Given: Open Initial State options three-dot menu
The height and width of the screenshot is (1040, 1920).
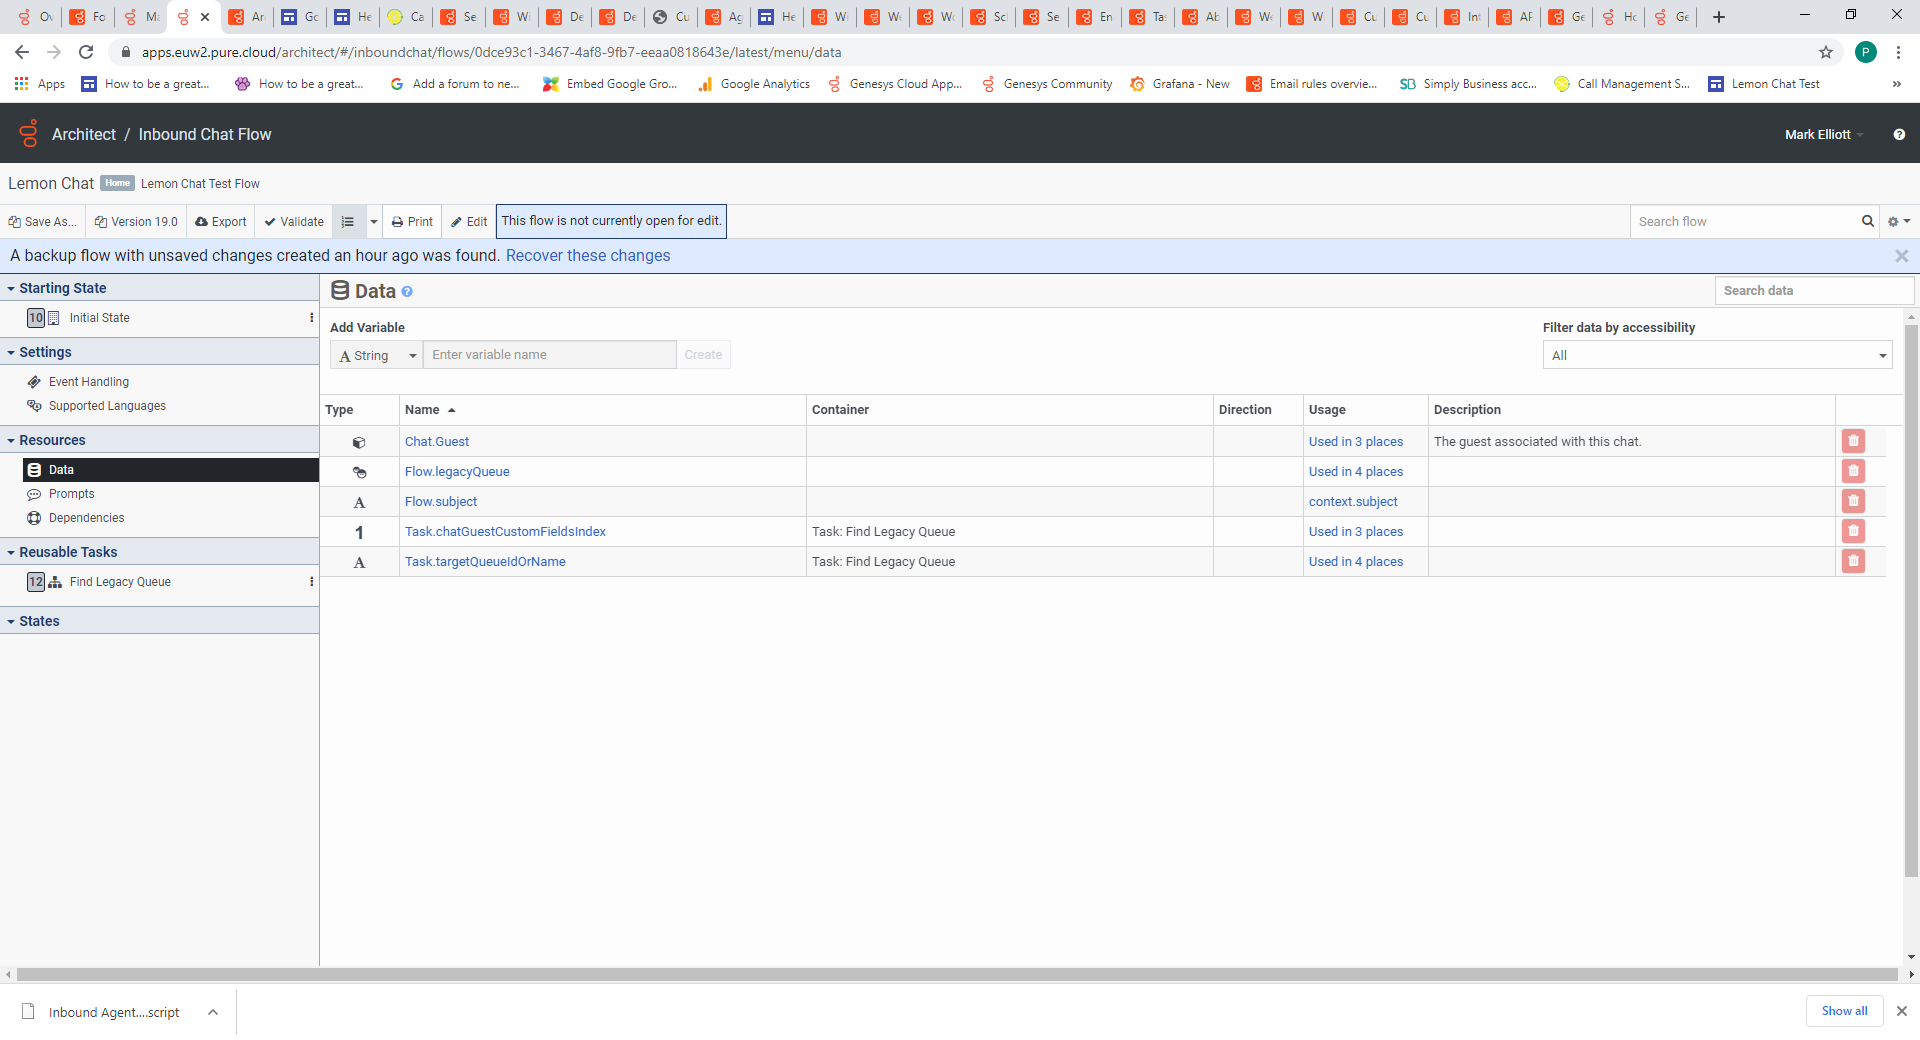Looking at the screenshot, I should pos(311,318).
